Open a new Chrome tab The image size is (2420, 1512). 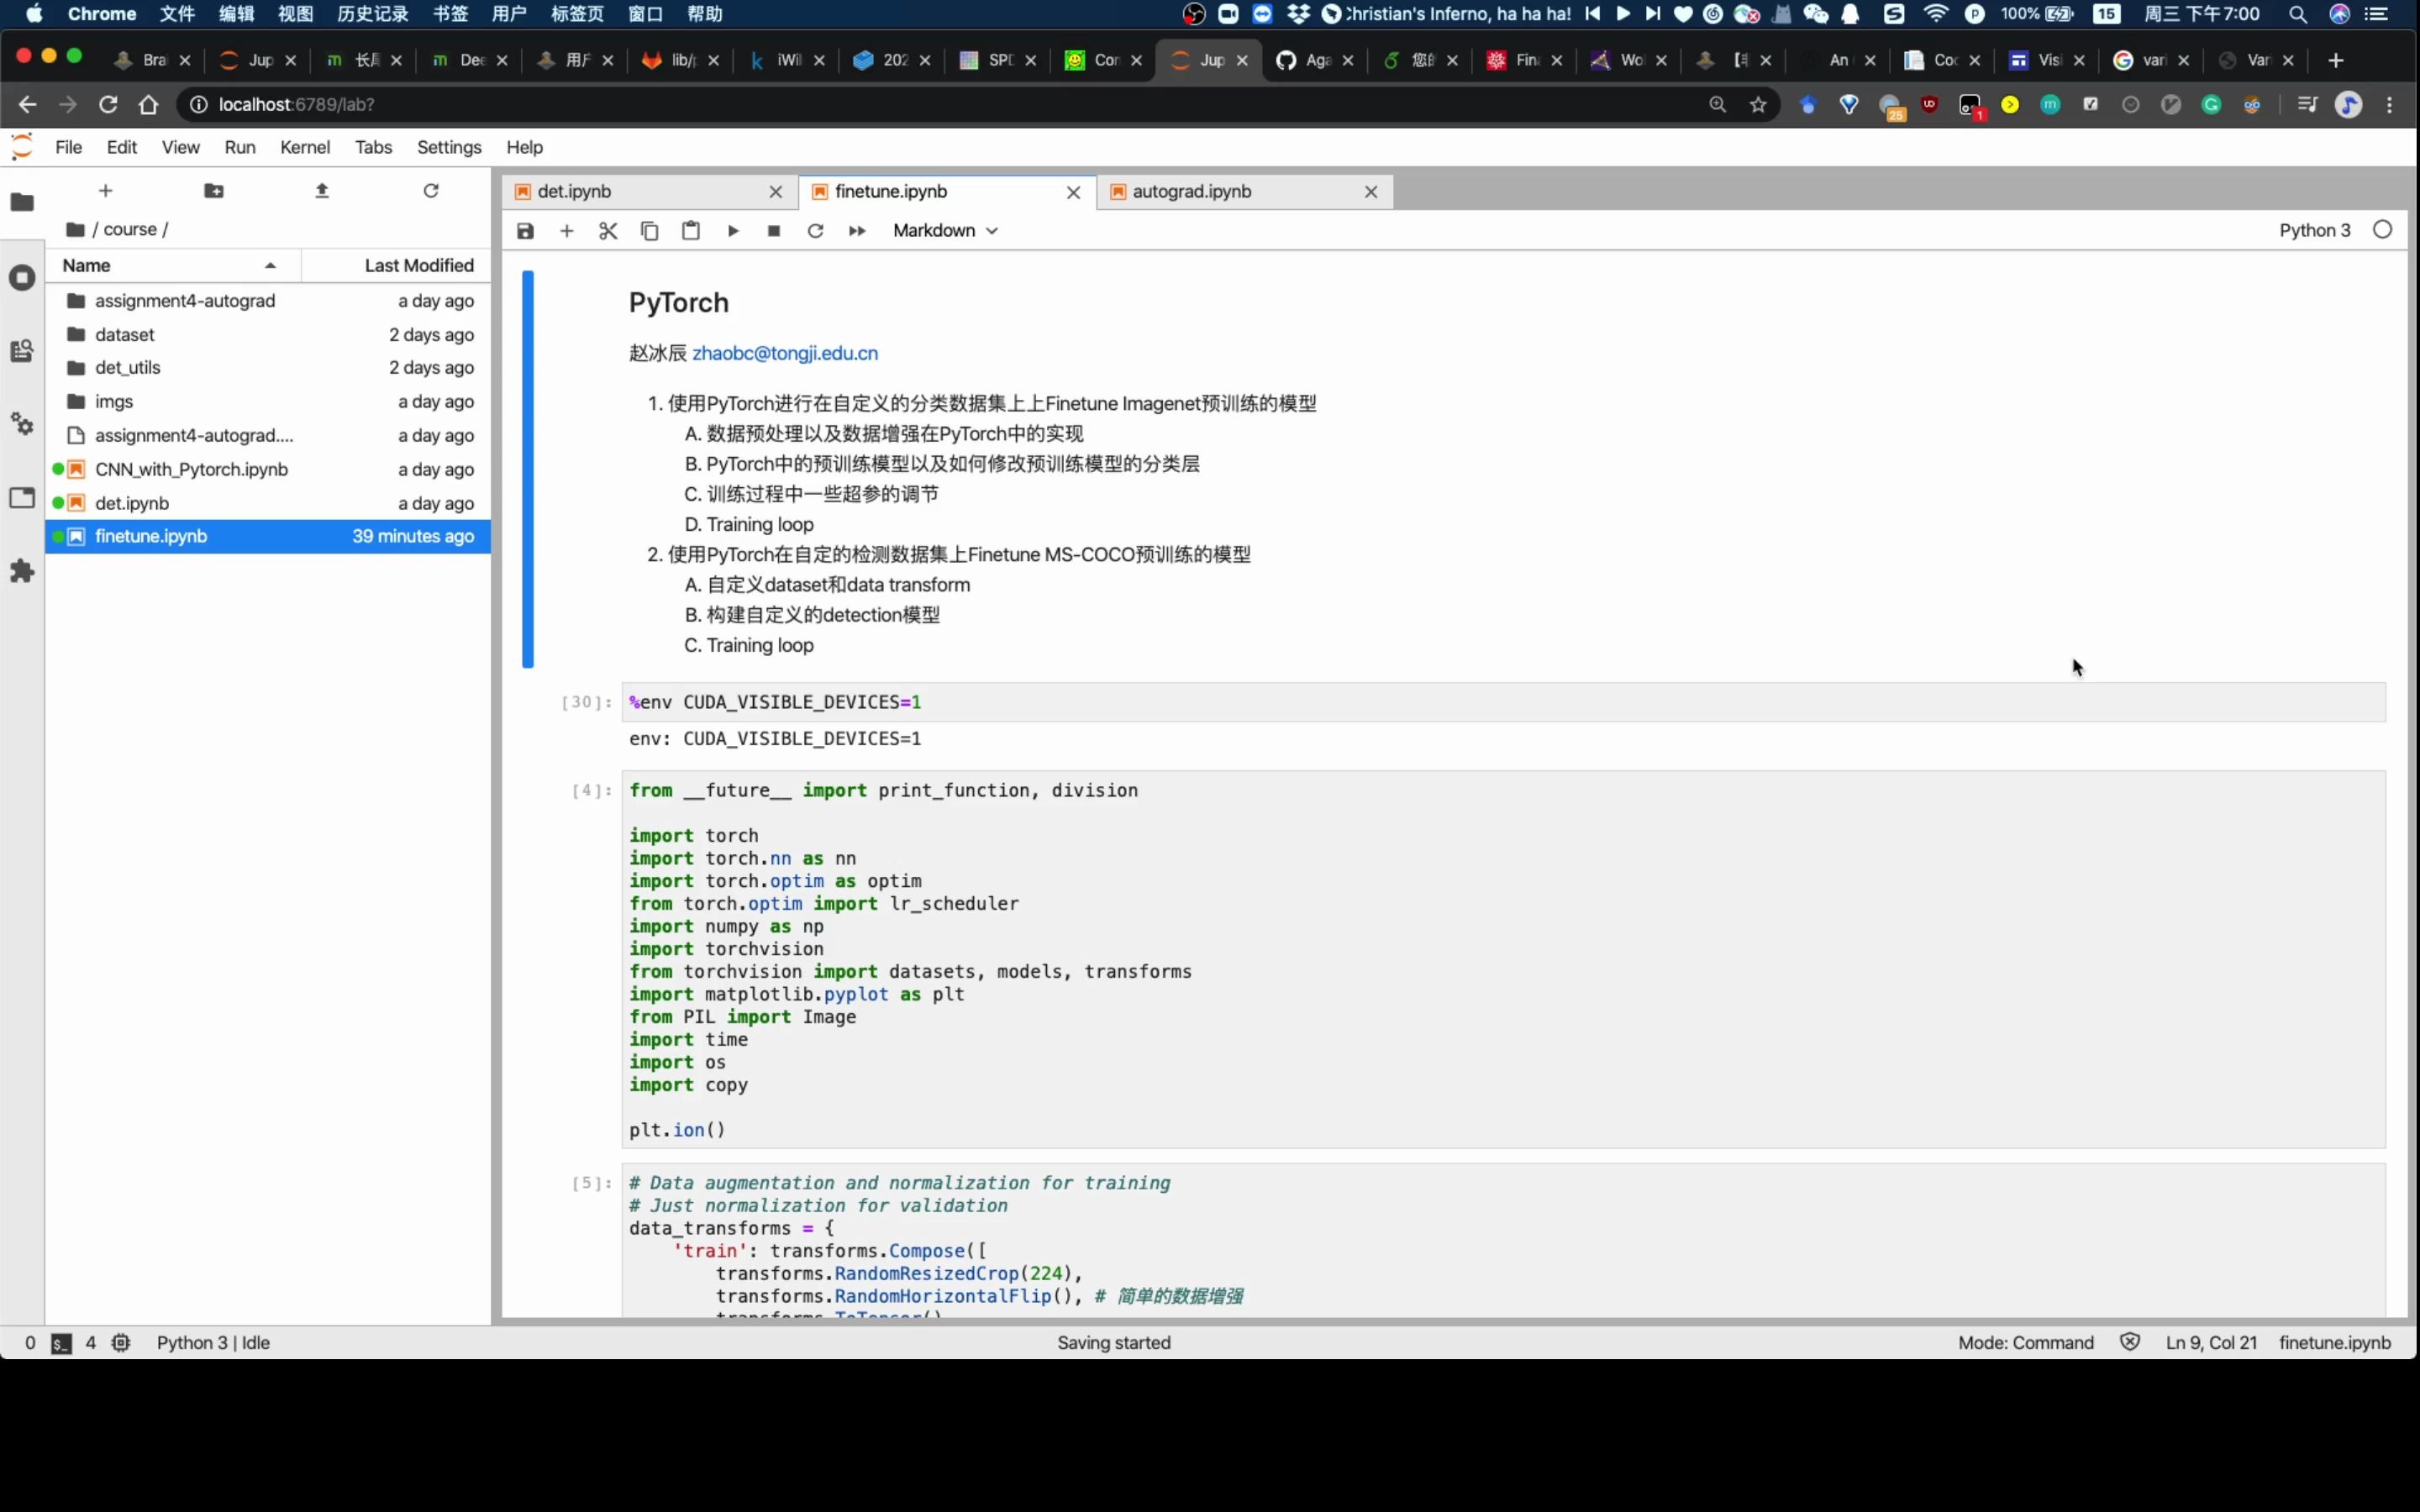click(2336, 60)
